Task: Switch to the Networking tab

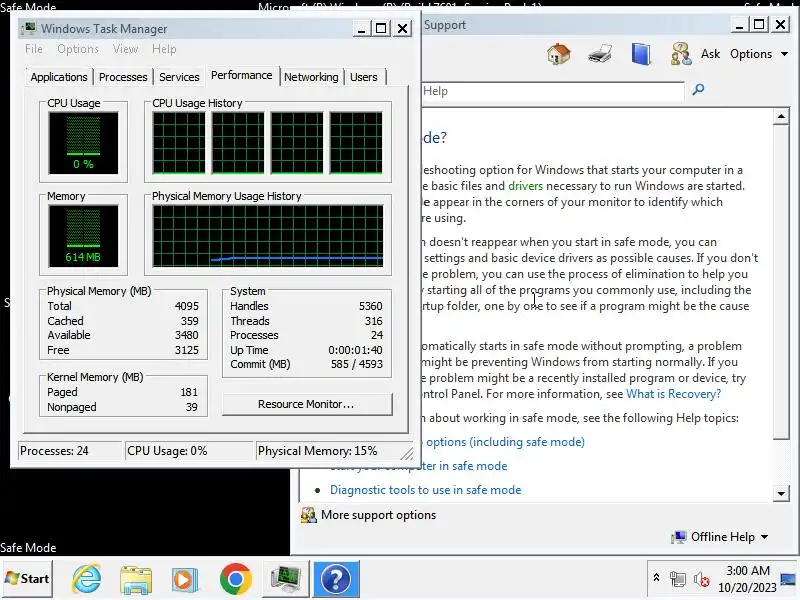Action: click(x=311, y=77)
